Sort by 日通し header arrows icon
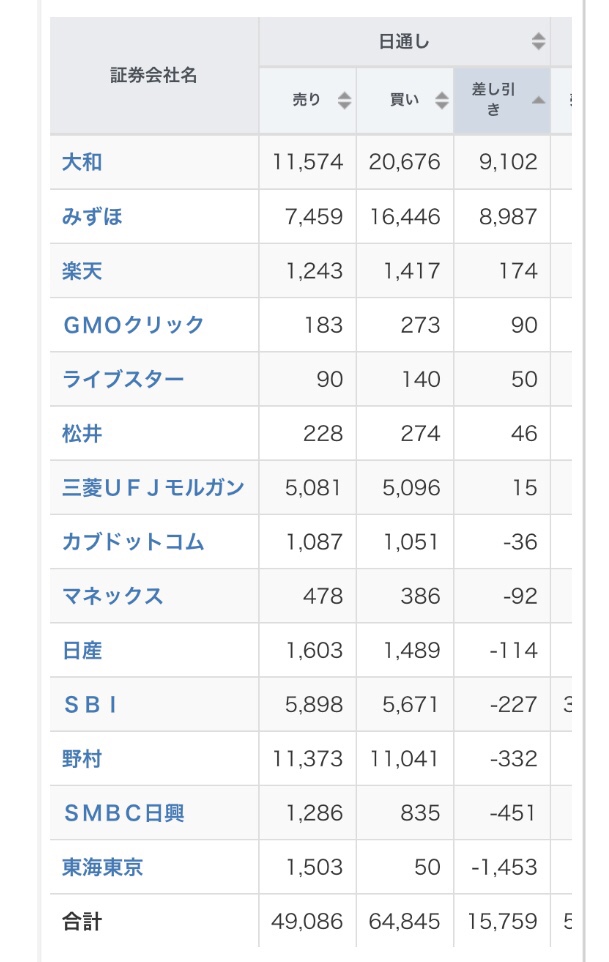The height and width of the screenshot is (962, 609). pyautogui.click(x=538, y=41)
